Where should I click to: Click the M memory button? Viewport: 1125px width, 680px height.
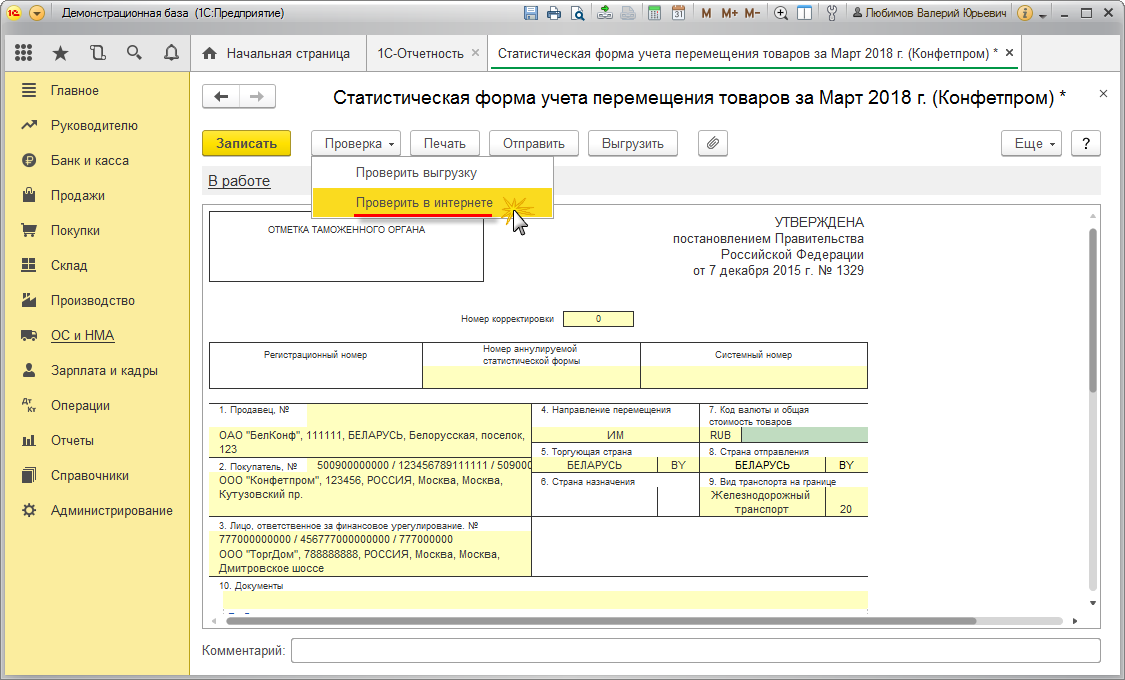point(707,13)
